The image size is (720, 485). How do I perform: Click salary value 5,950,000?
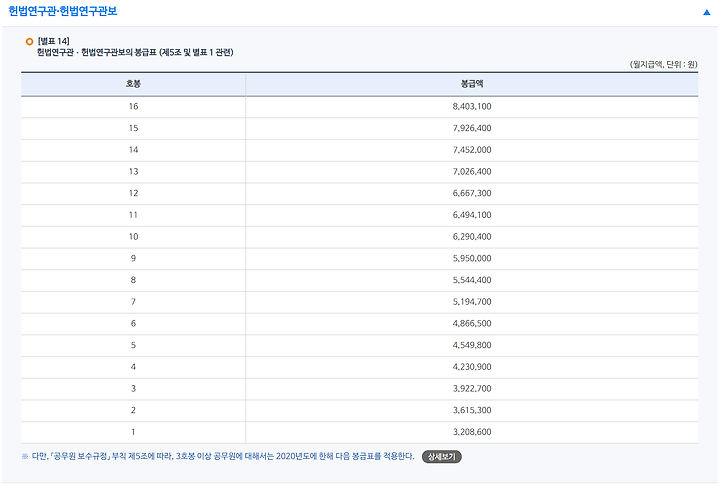(x=472, y=258)
